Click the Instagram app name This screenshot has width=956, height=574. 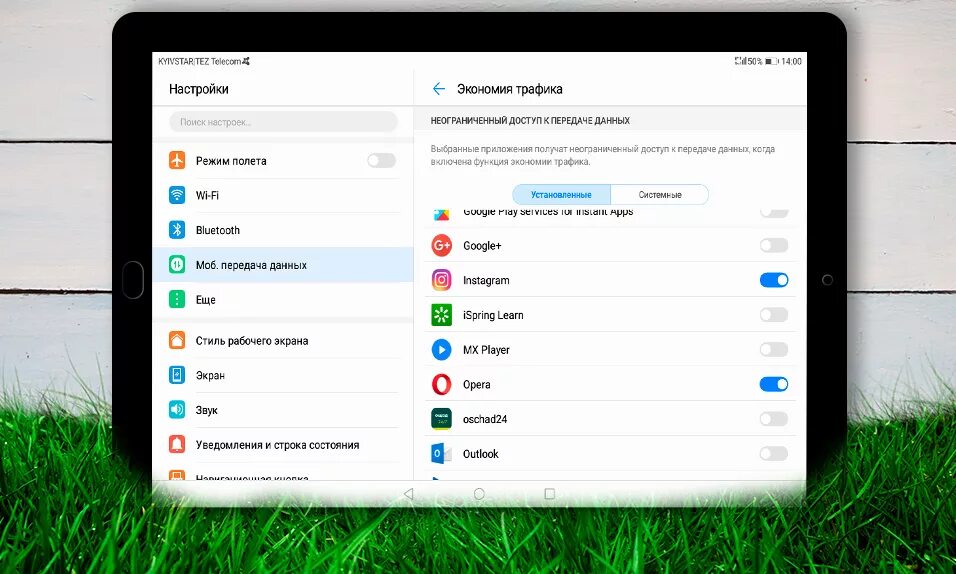(x=486, y=281)
